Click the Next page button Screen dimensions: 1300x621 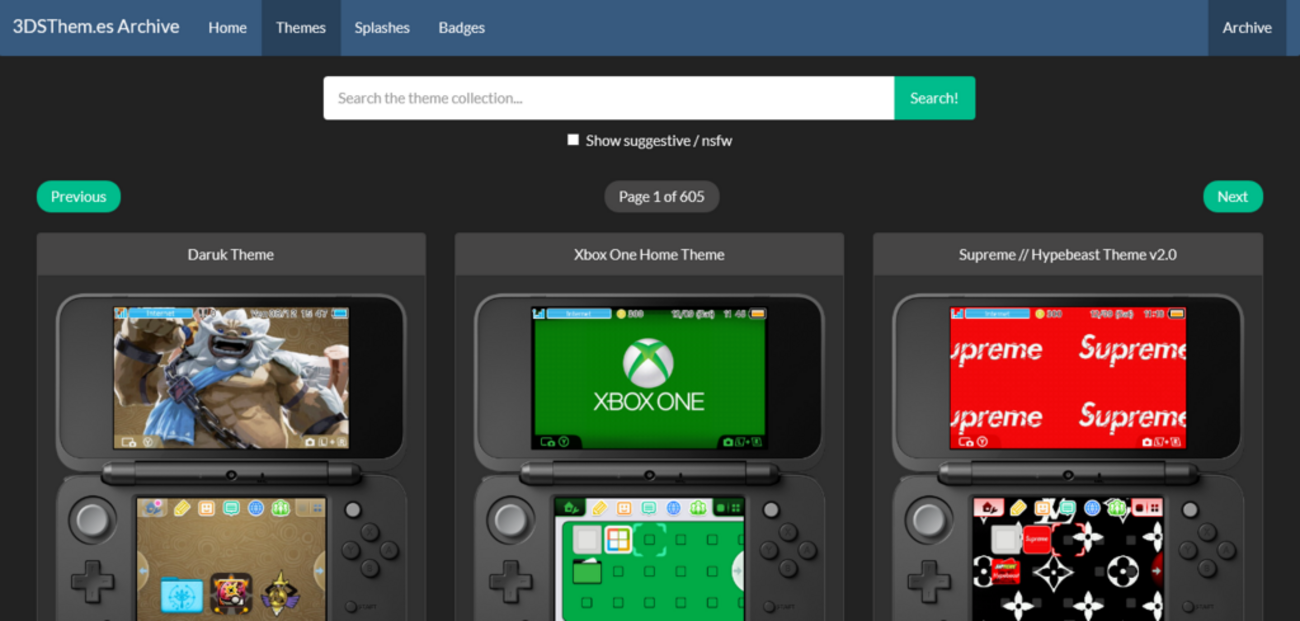tap(1232, 197)
